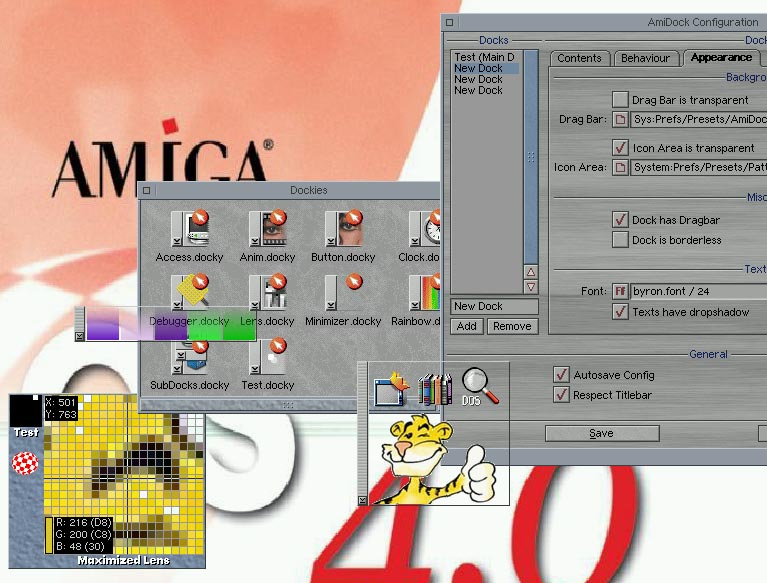Click the stacked books icon in the dock
The image size is (767, 583).
pos(435,389)
